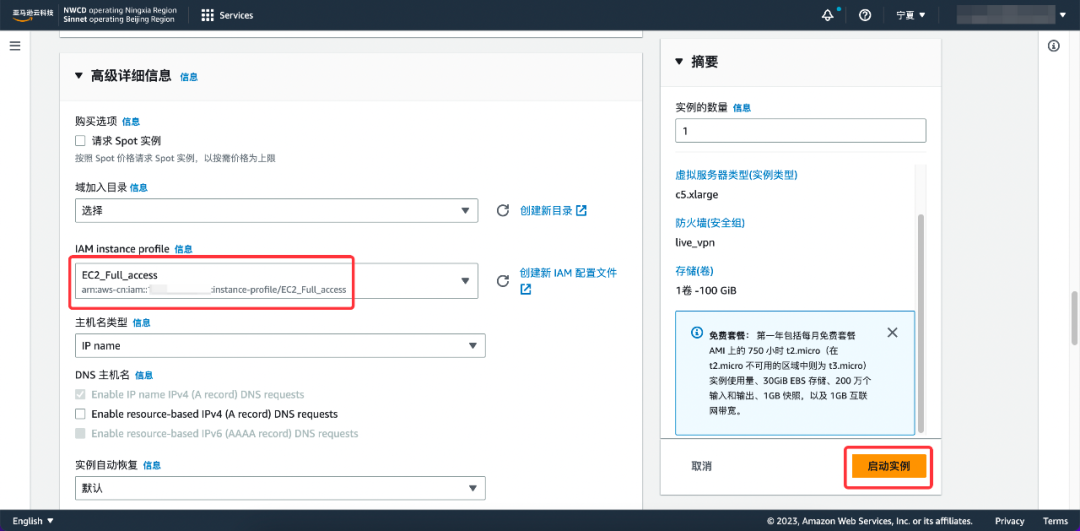Image resolution: width=1080 pixels, height=531 pixels.
Task: Open the 创建新目录 link
Action: [x=553, y=211]
